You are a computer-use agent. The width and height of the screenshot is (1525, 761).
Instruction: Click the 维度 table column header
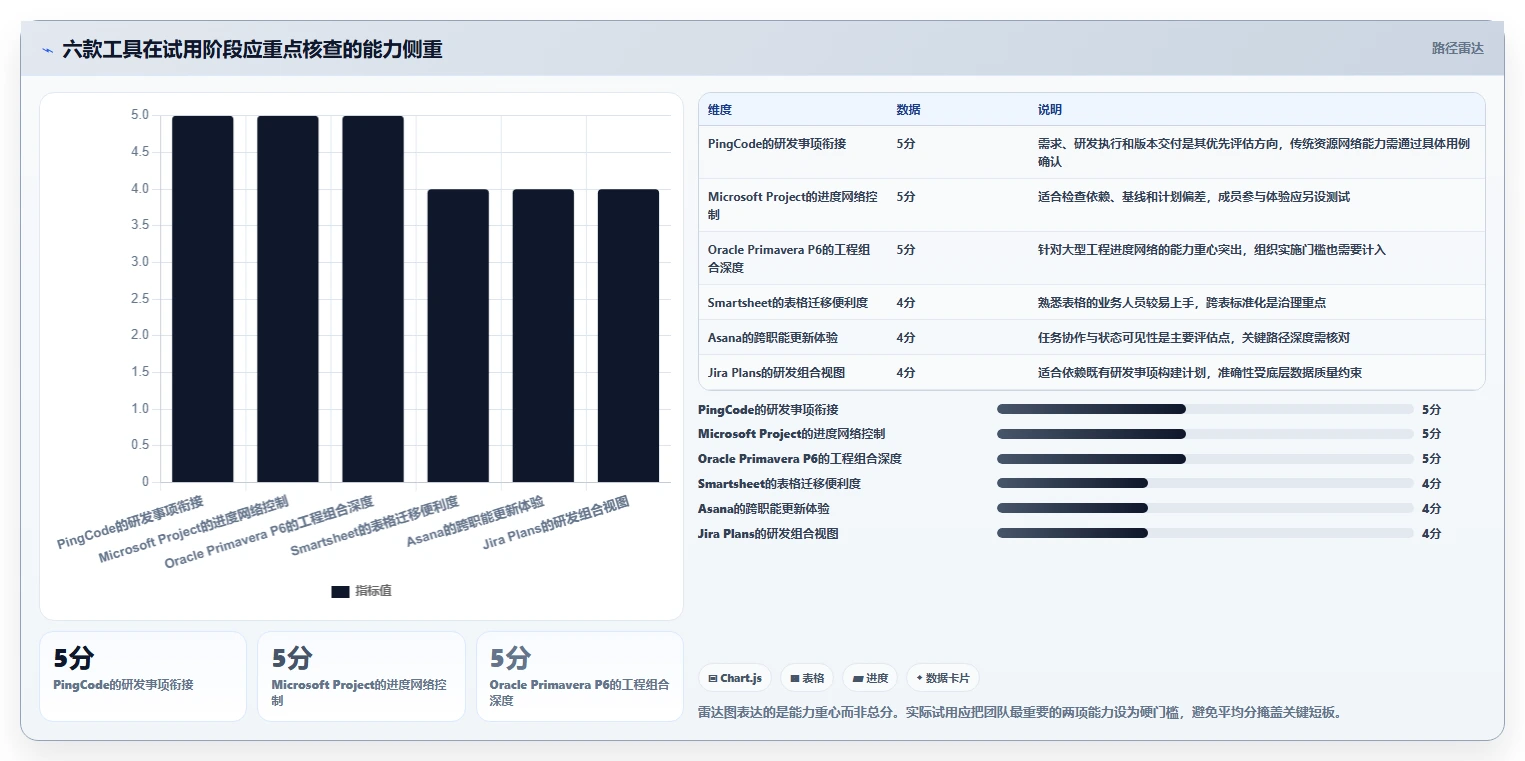(720, 109)
